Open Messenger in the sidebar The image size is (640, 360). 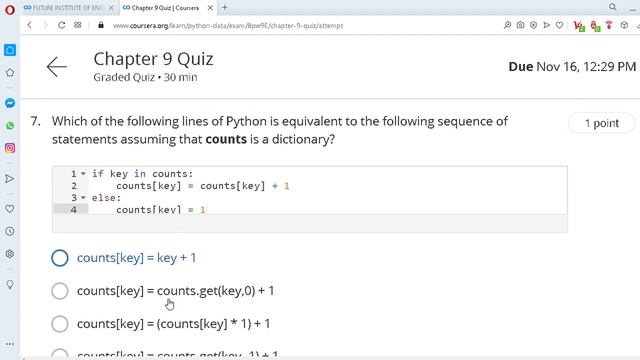click(10, 103)
